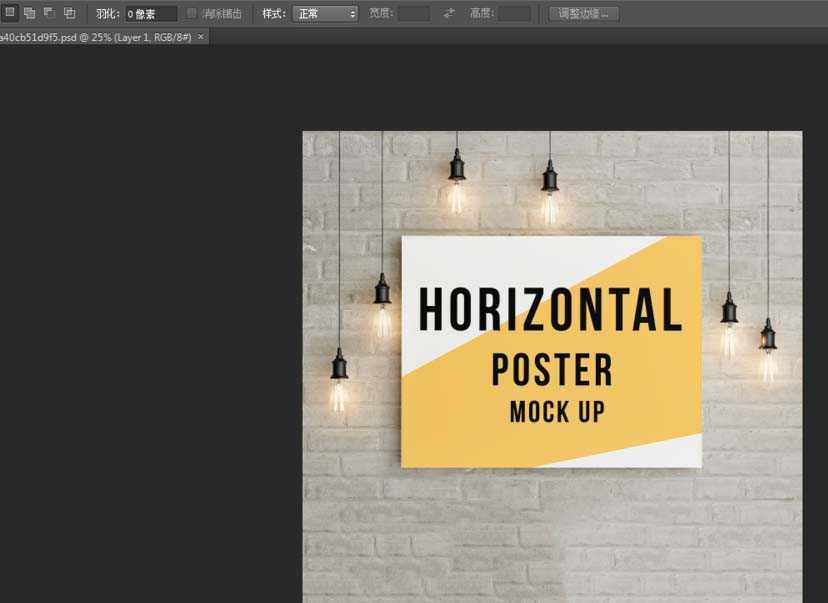Click the 宽度 width input field
The image size is (828, 603).
point(413,14)
